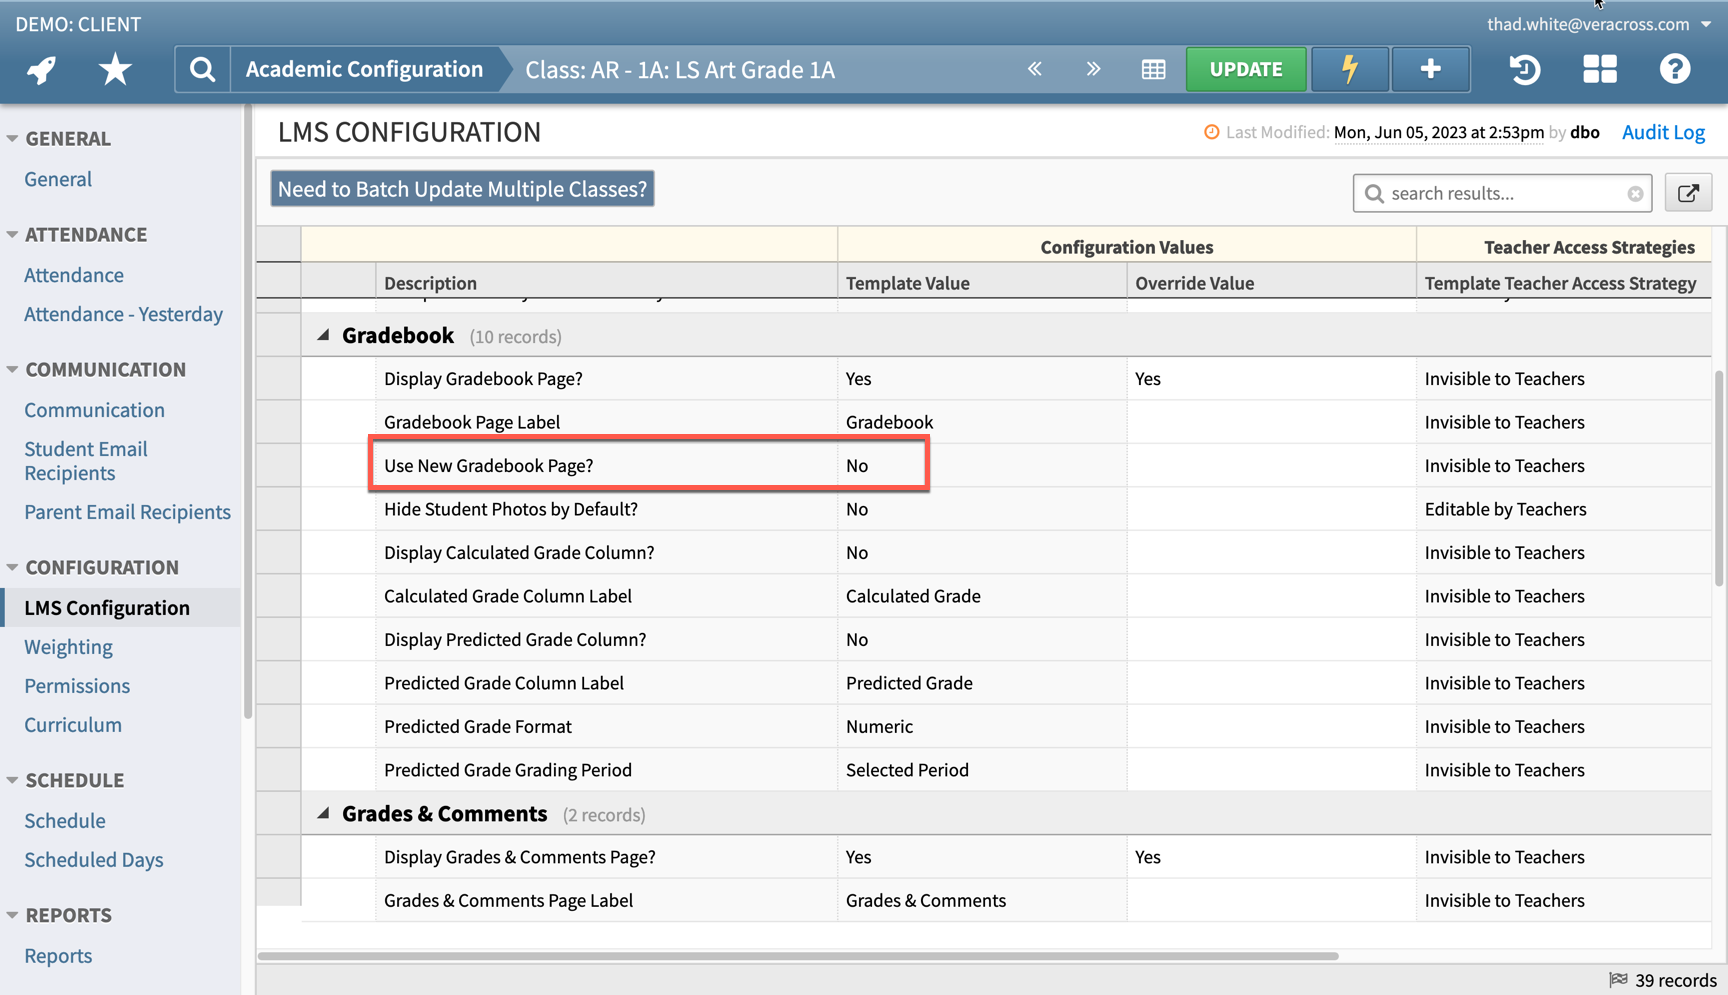Open Weighting in the sidebar
The image size is (1728, 995).
68,647
